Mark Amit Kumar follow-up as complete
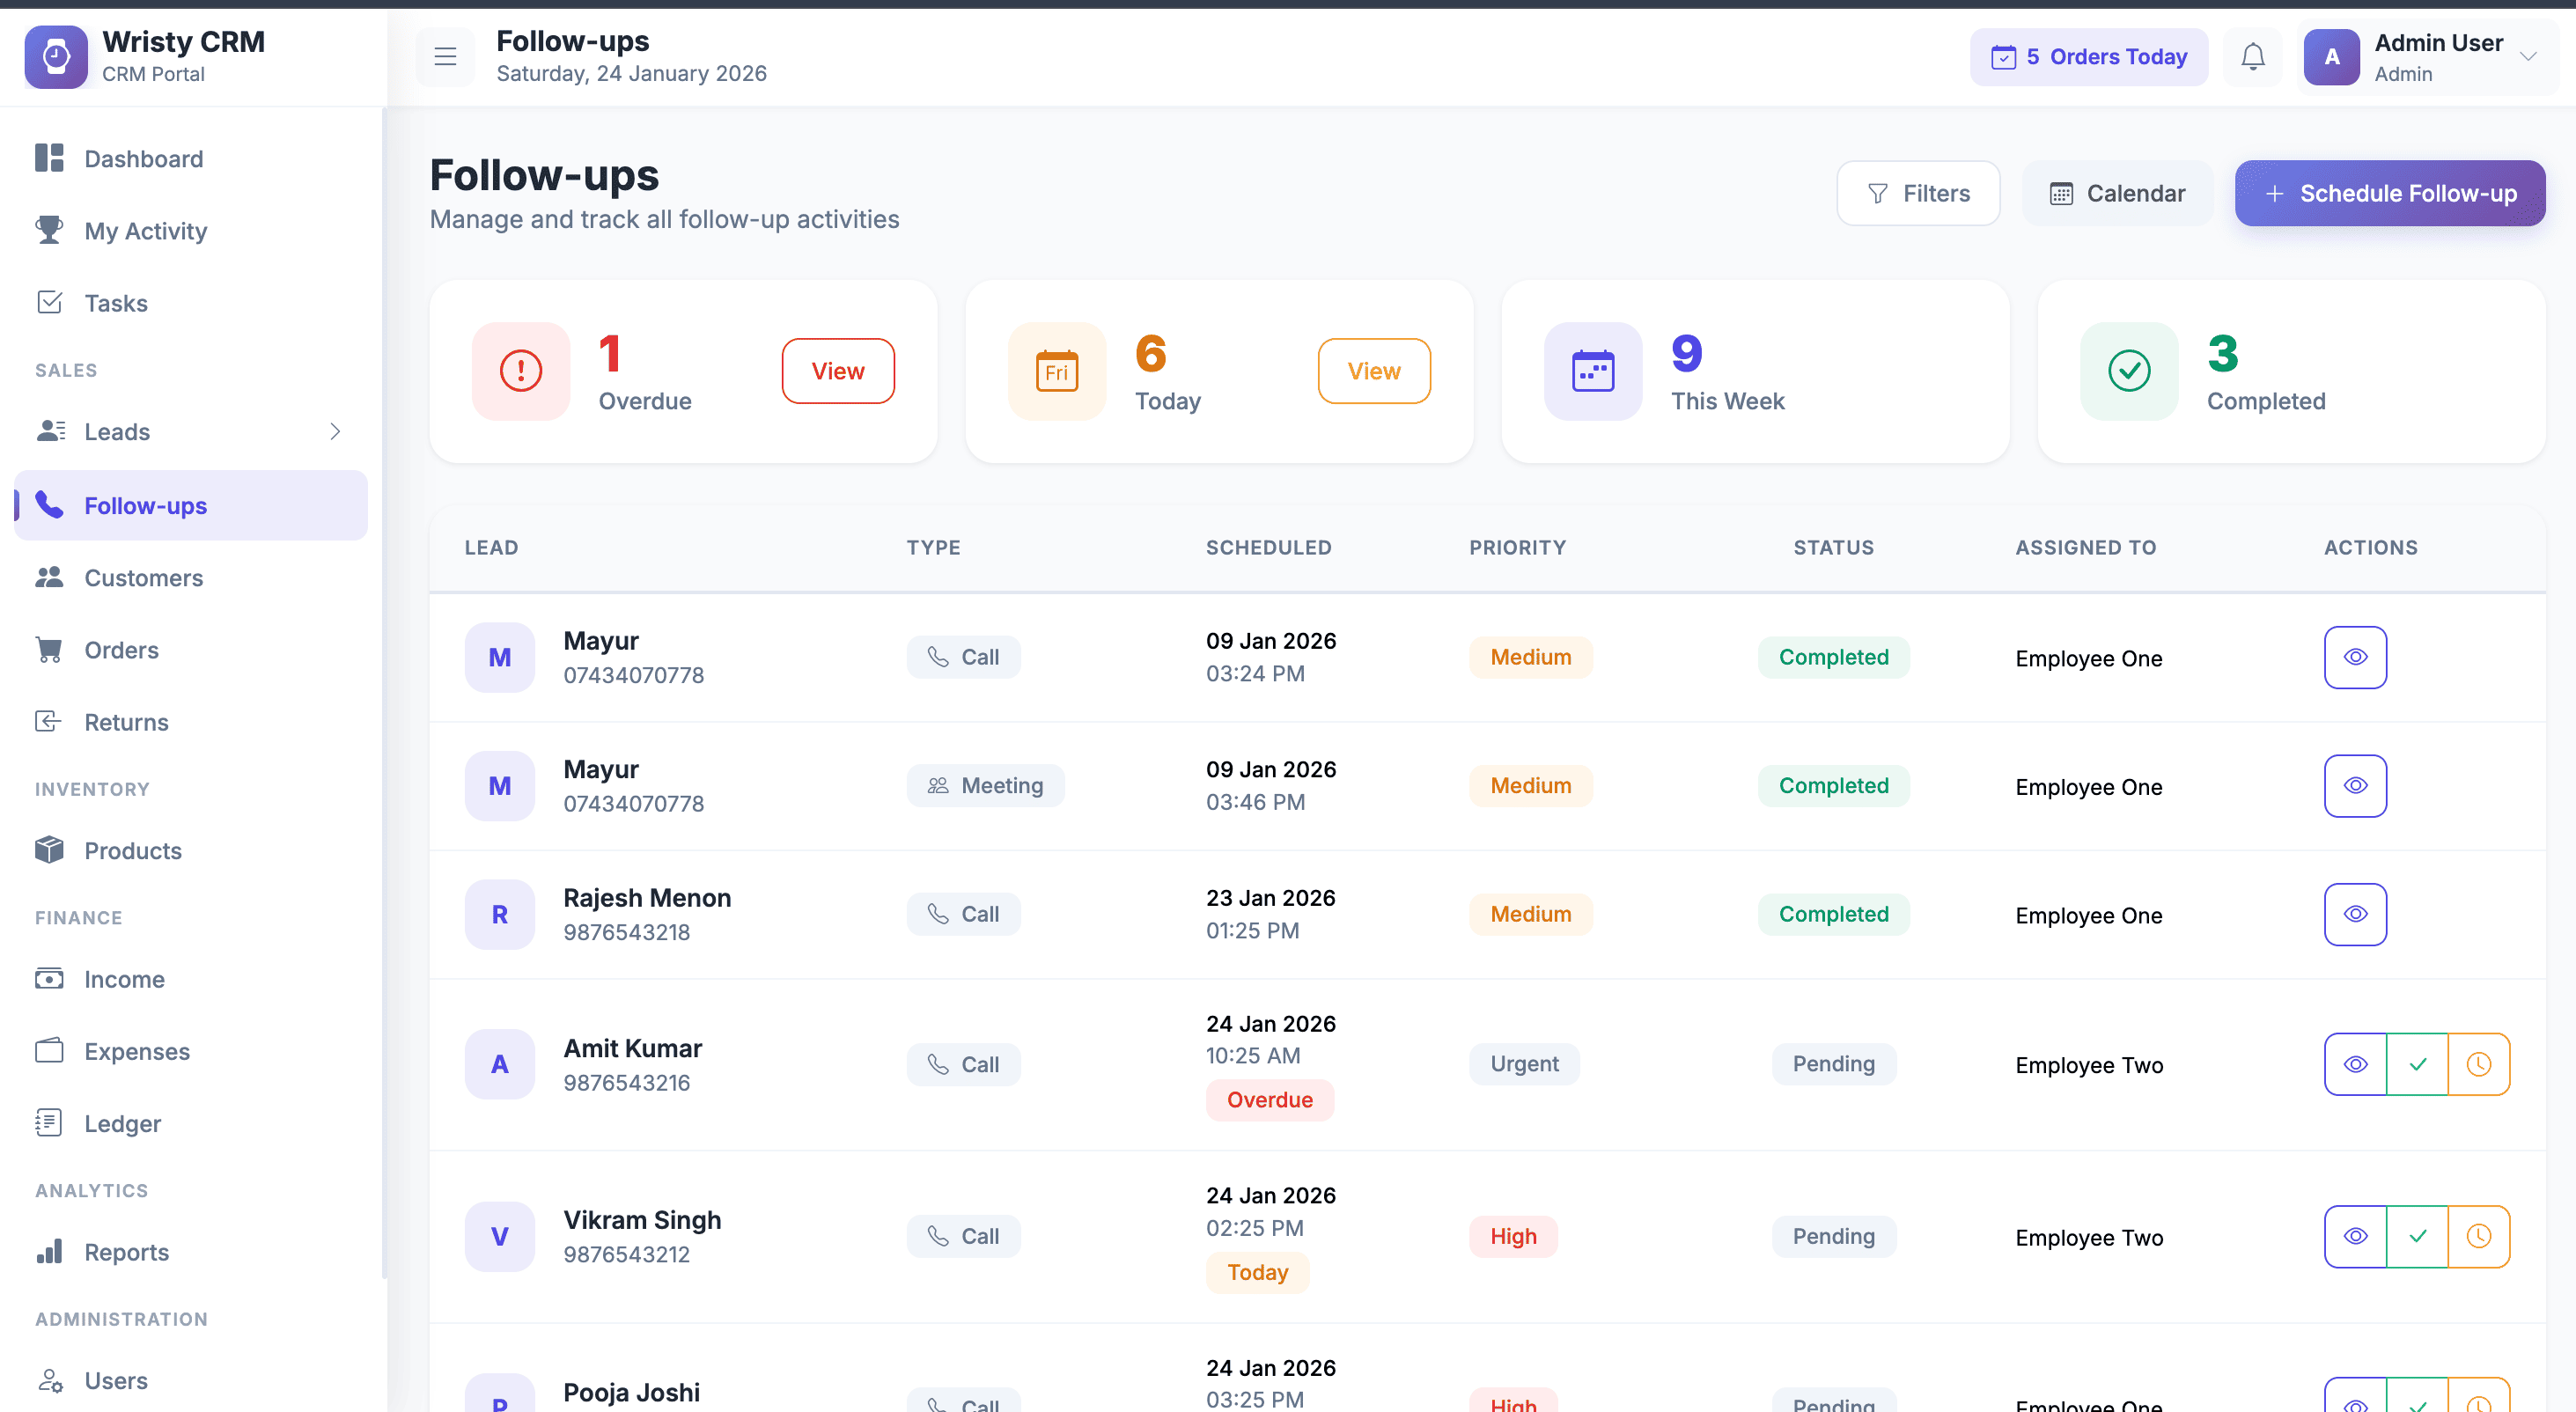Viewport: 2576px width, 1412px height. tap(2417, 1064)
